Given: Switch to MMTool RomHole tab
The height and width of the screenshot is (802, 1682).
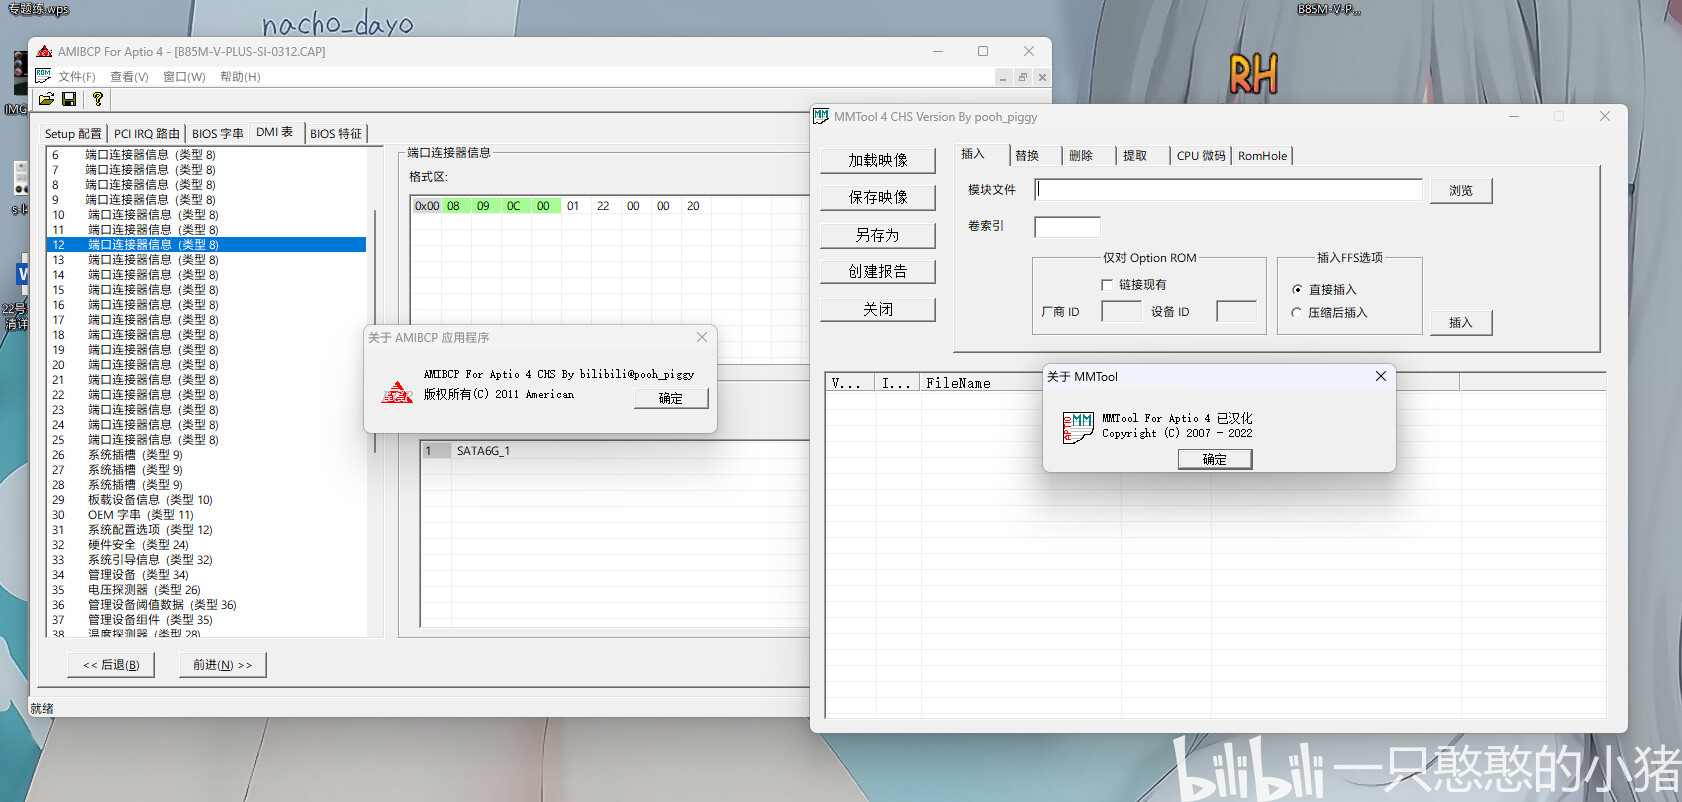Looking at the screenshot, I should click(x=1262, y=156).
